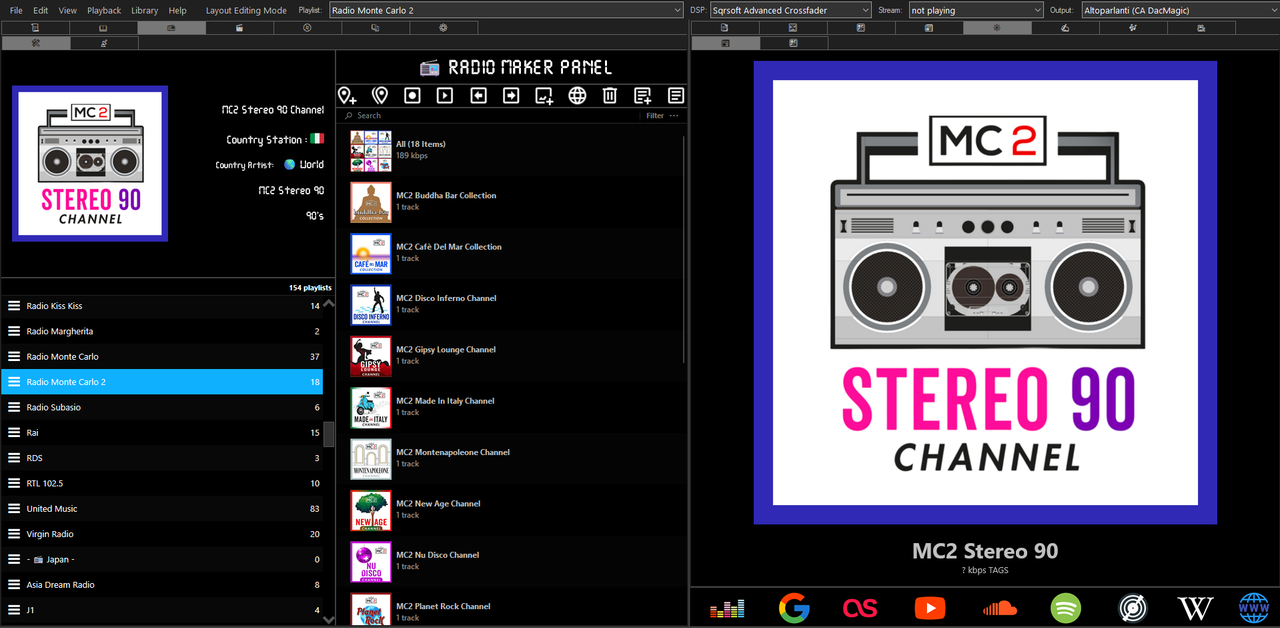Open the View menu
1280x628 pixels.
pos(68,10)
